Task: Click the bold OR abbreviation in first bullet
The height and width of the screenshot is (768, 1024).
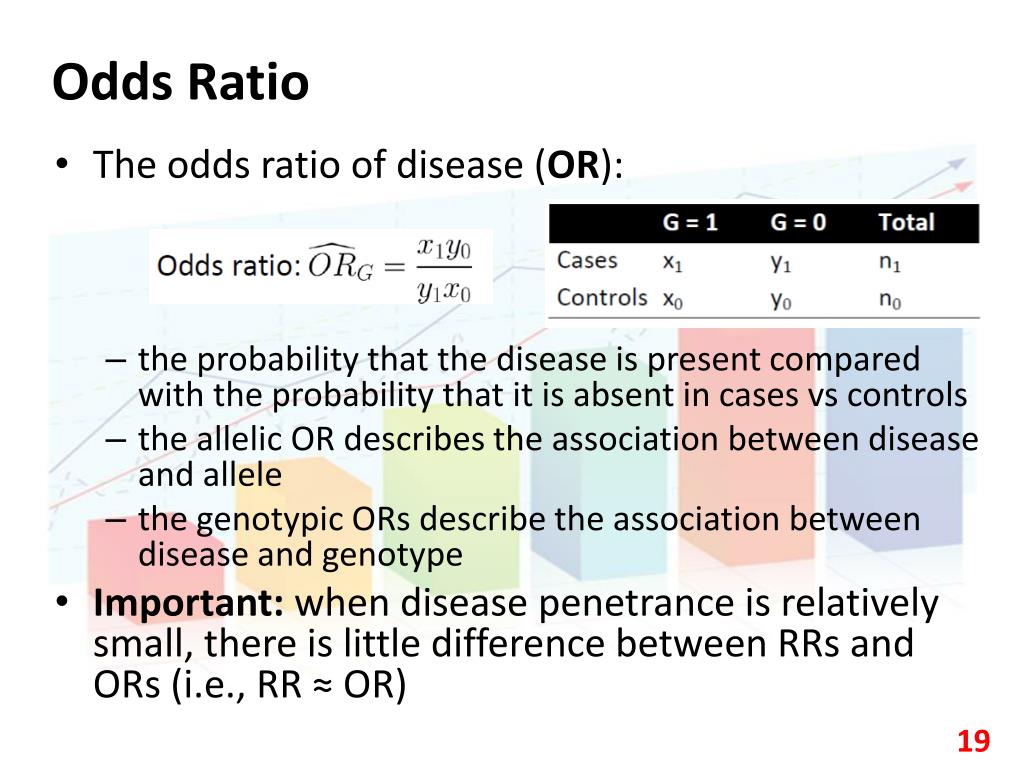Action: pyautogui.click(x=573, y=165)
